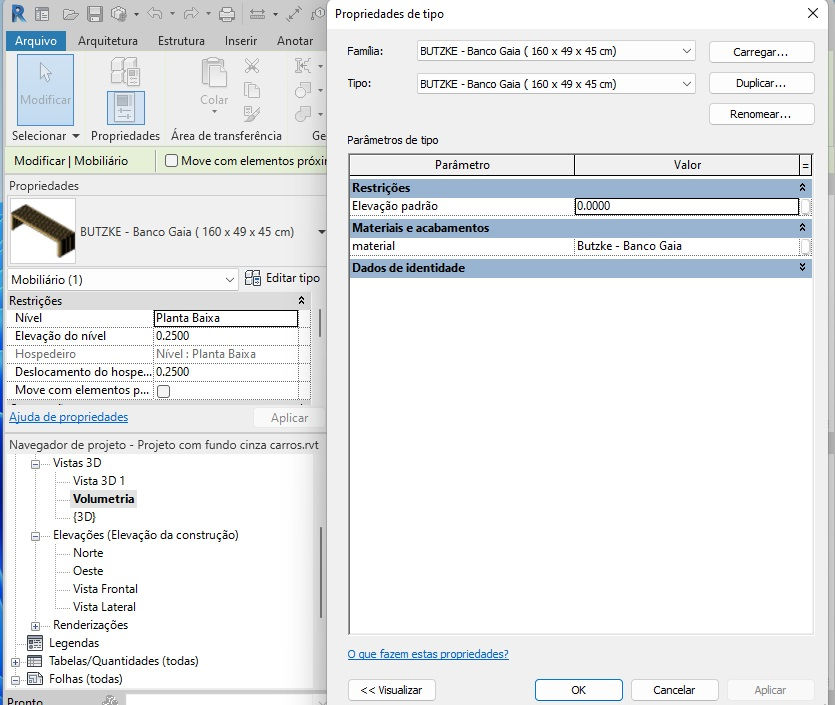Viewport: 835px width, 705px height.
Task: Click the << Visualizar button
Action: (391, 690)
